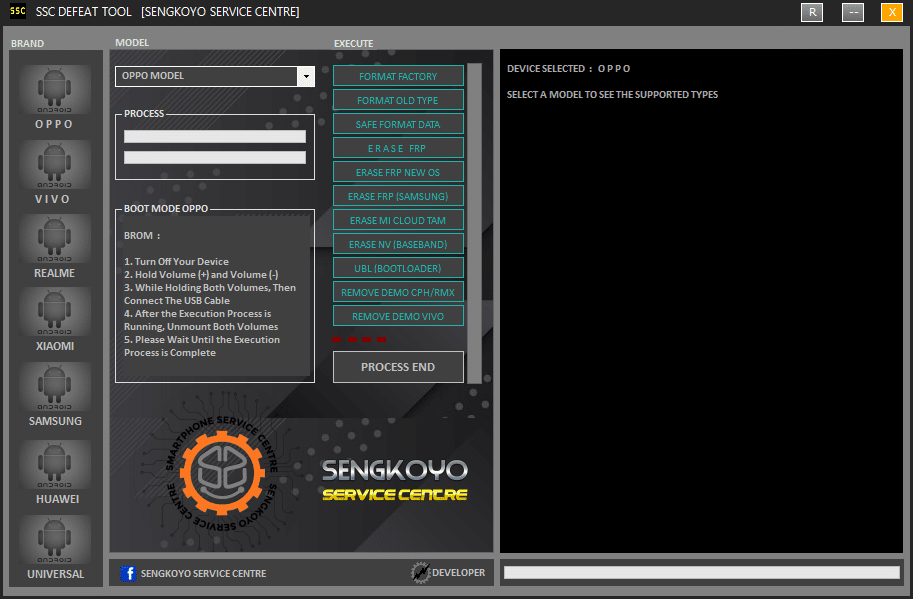Run ERASE MI CLOUD TAM
This screenshot has width=913, height=599.
pos(397,220)
